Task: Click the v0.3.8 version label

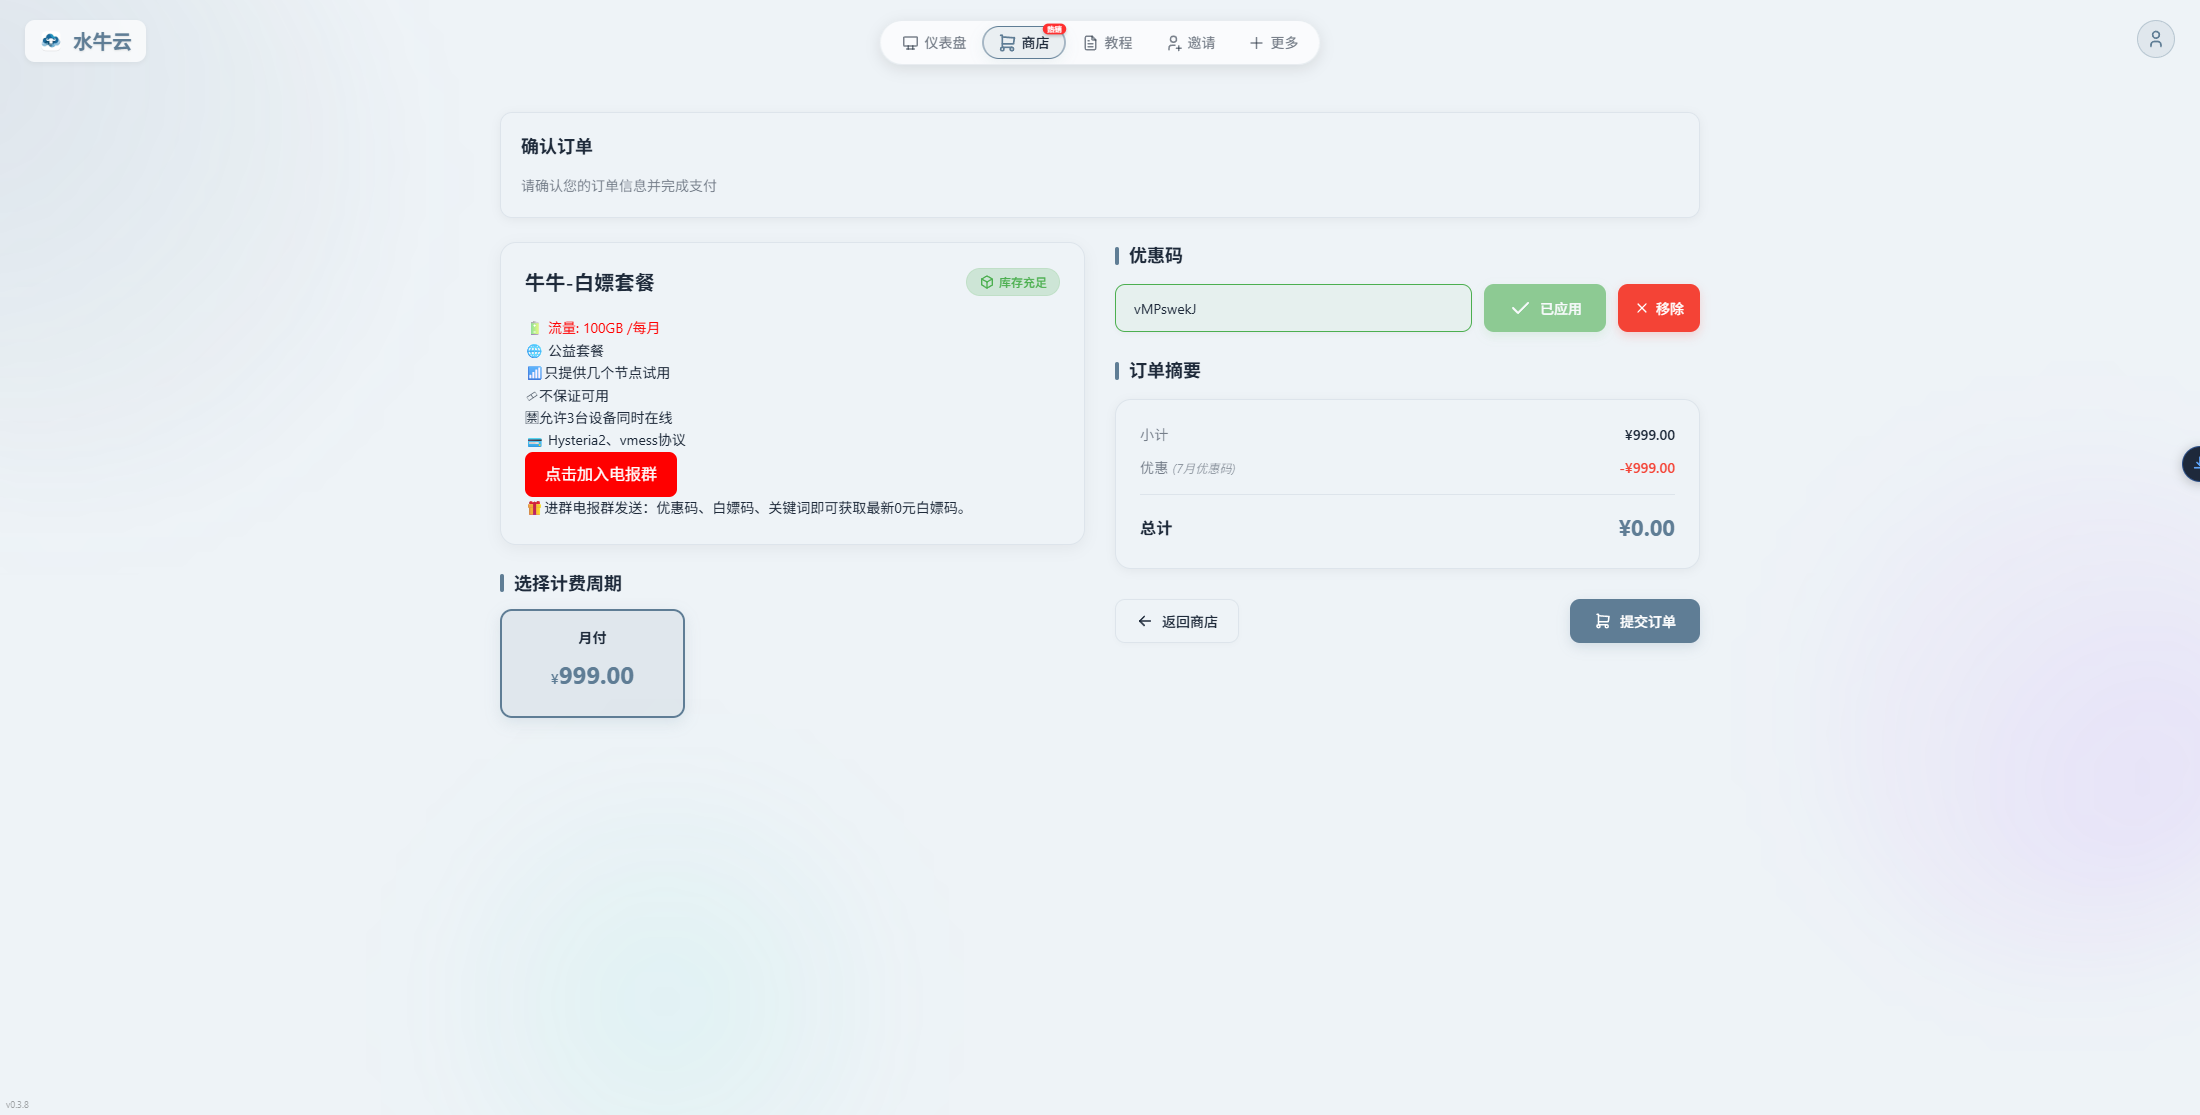Action: pos(17,1105)
